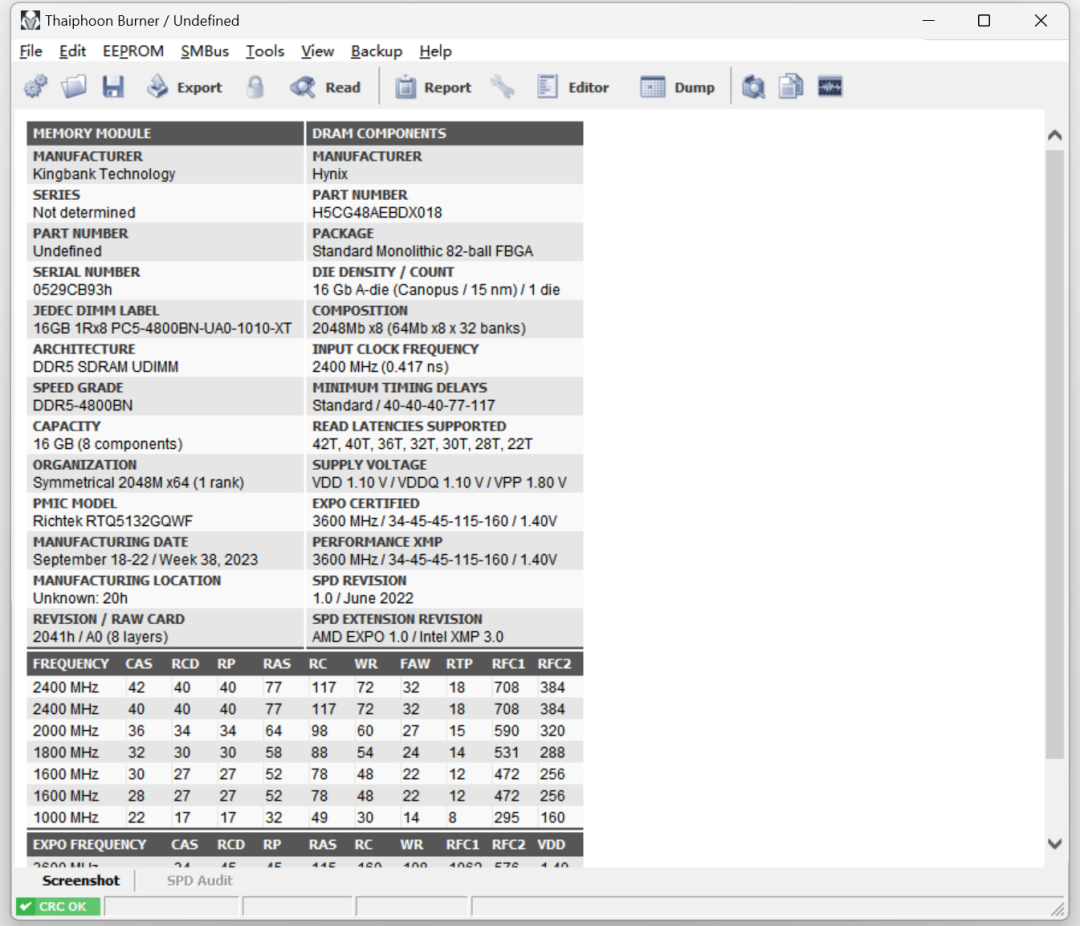
Task: Click the Thaiphoon Burner app logo icon
Action: (30, 21)
